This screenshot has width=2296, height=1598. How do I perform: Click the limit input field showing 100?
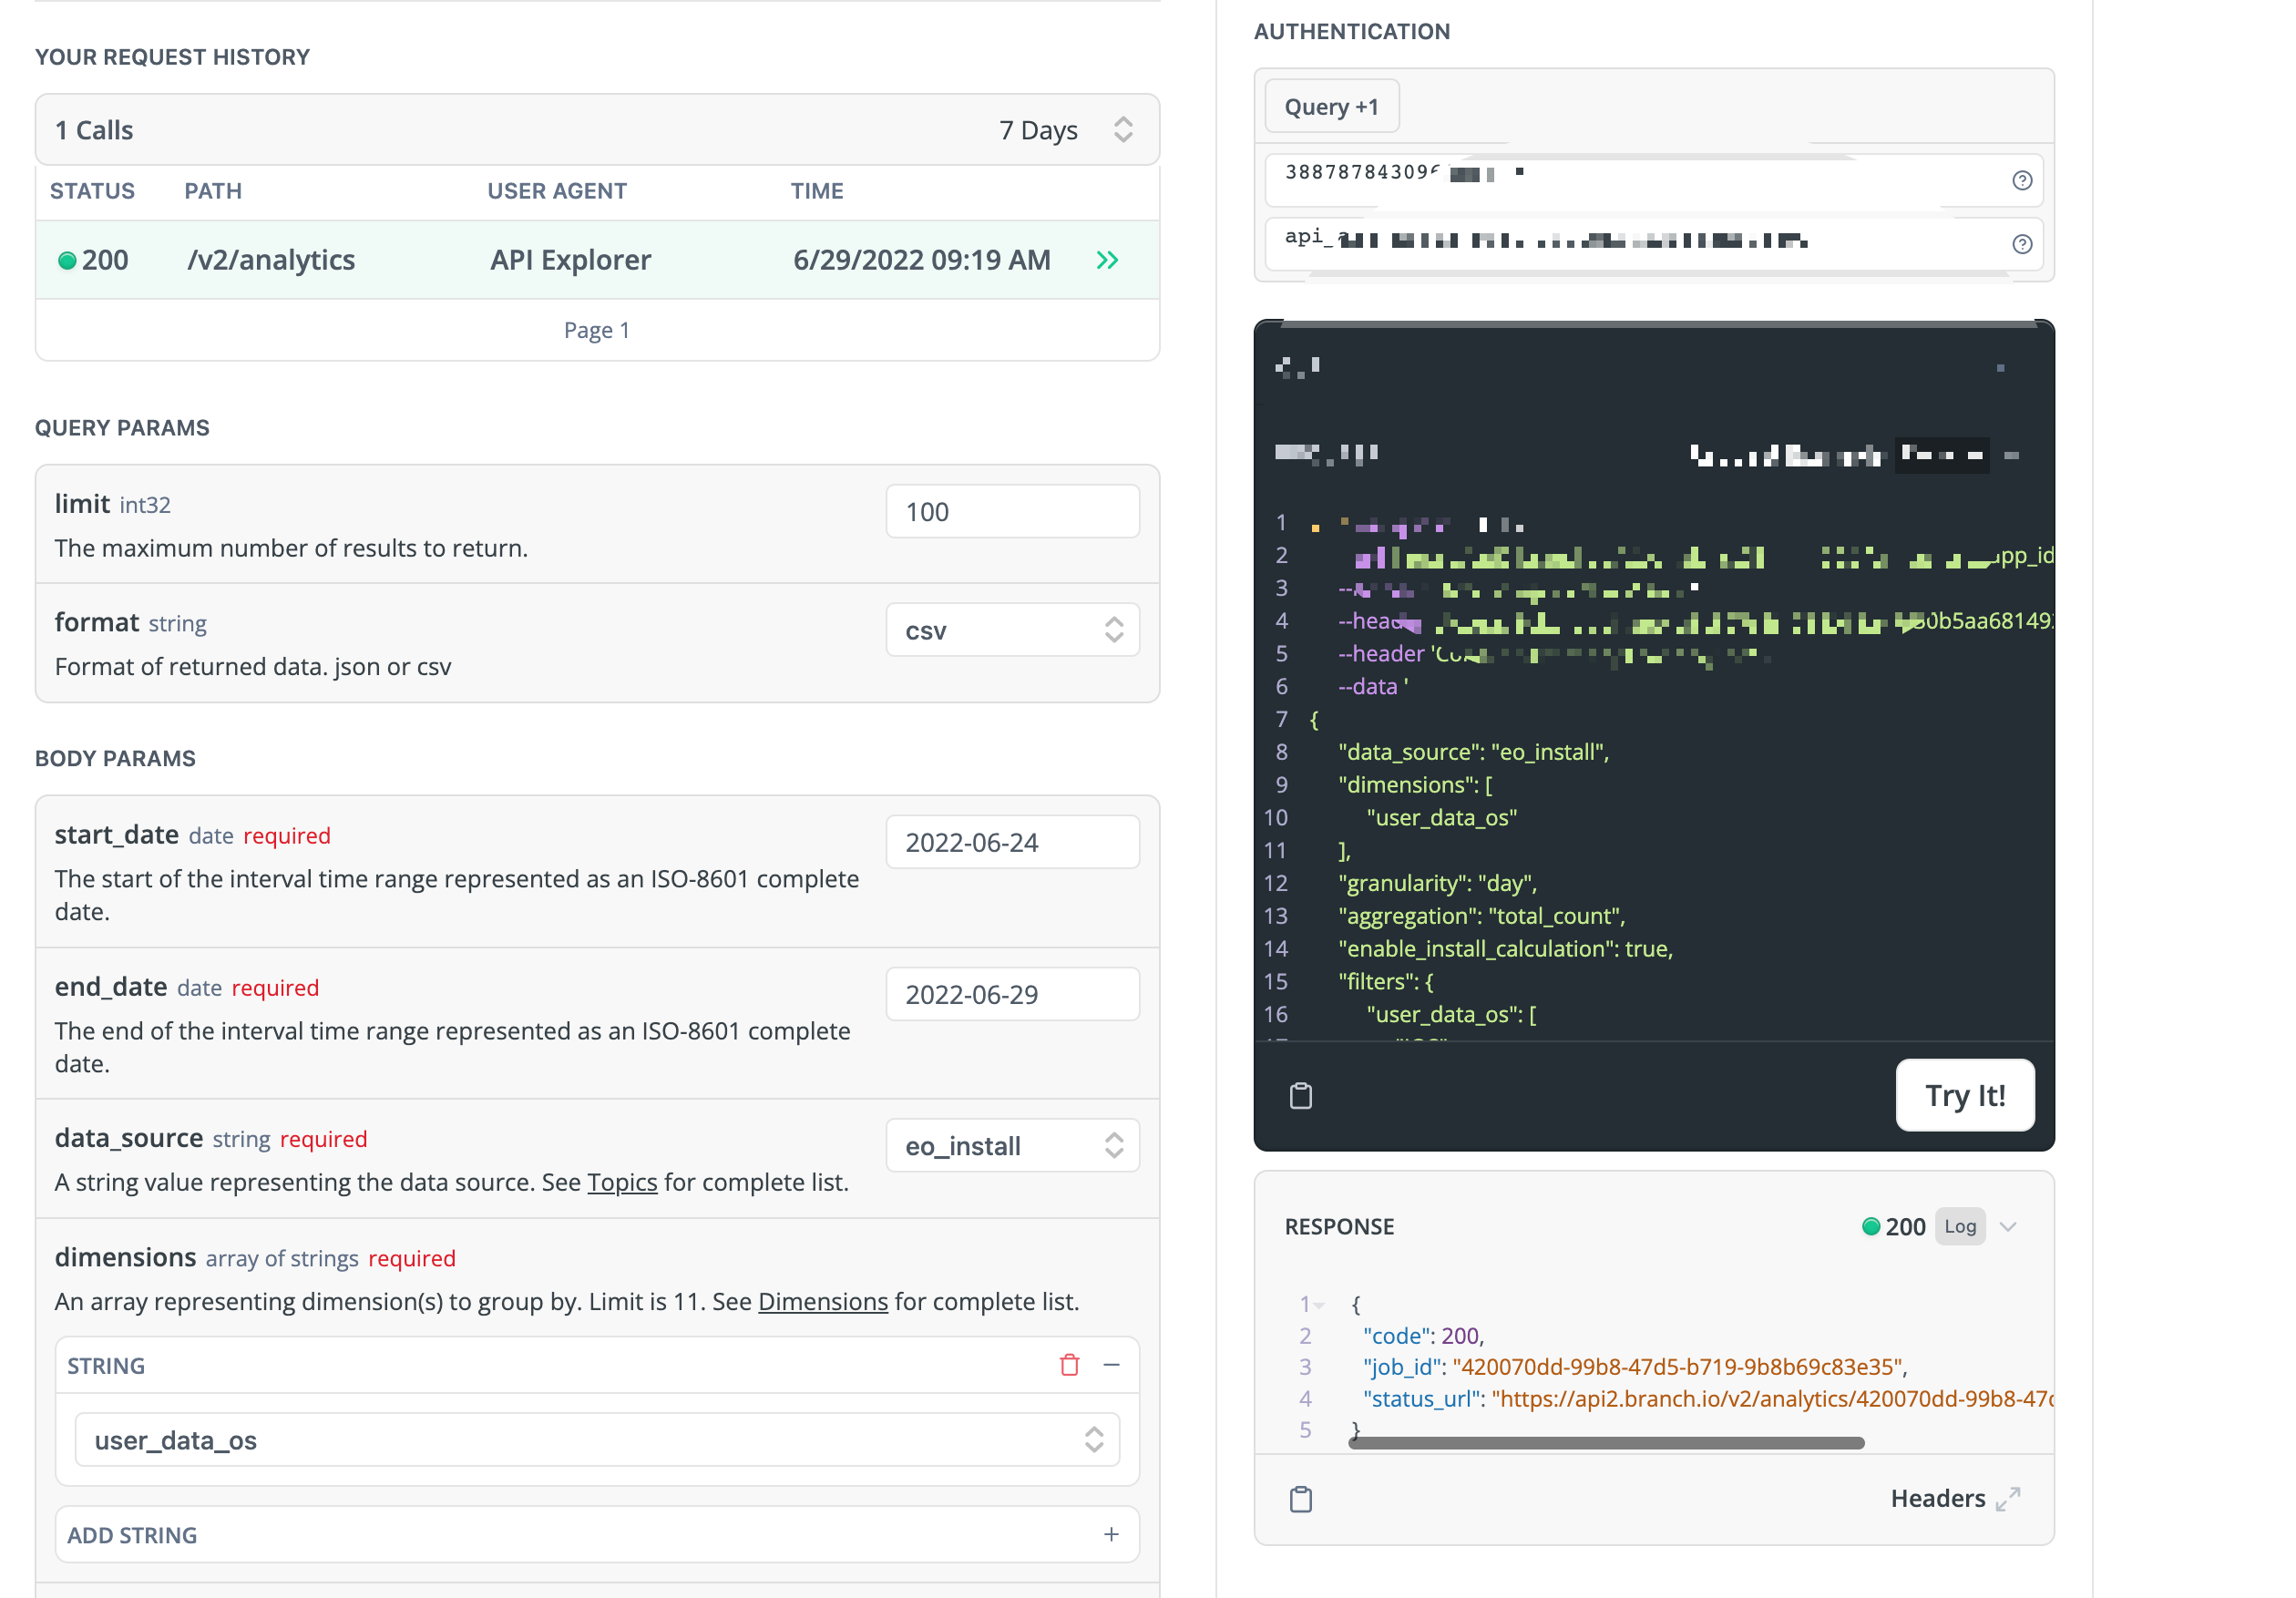[1012, 512]
